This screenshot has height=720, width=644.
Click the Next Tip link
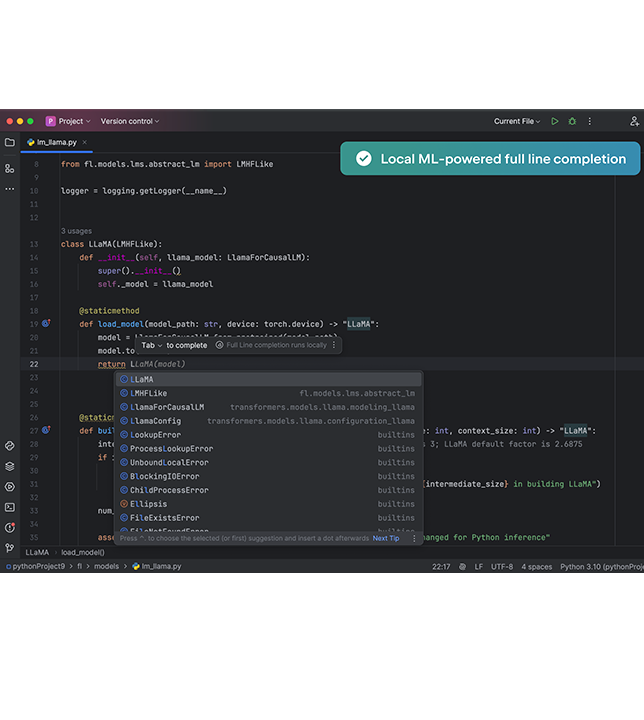[386, 538]
